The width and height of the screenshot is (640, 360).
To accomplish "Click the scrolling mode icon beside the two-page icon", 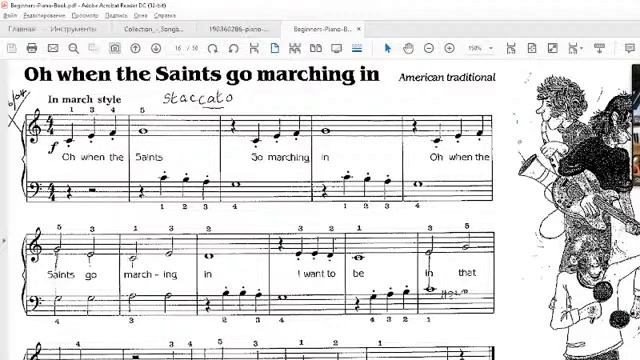I will pos(295,48).
